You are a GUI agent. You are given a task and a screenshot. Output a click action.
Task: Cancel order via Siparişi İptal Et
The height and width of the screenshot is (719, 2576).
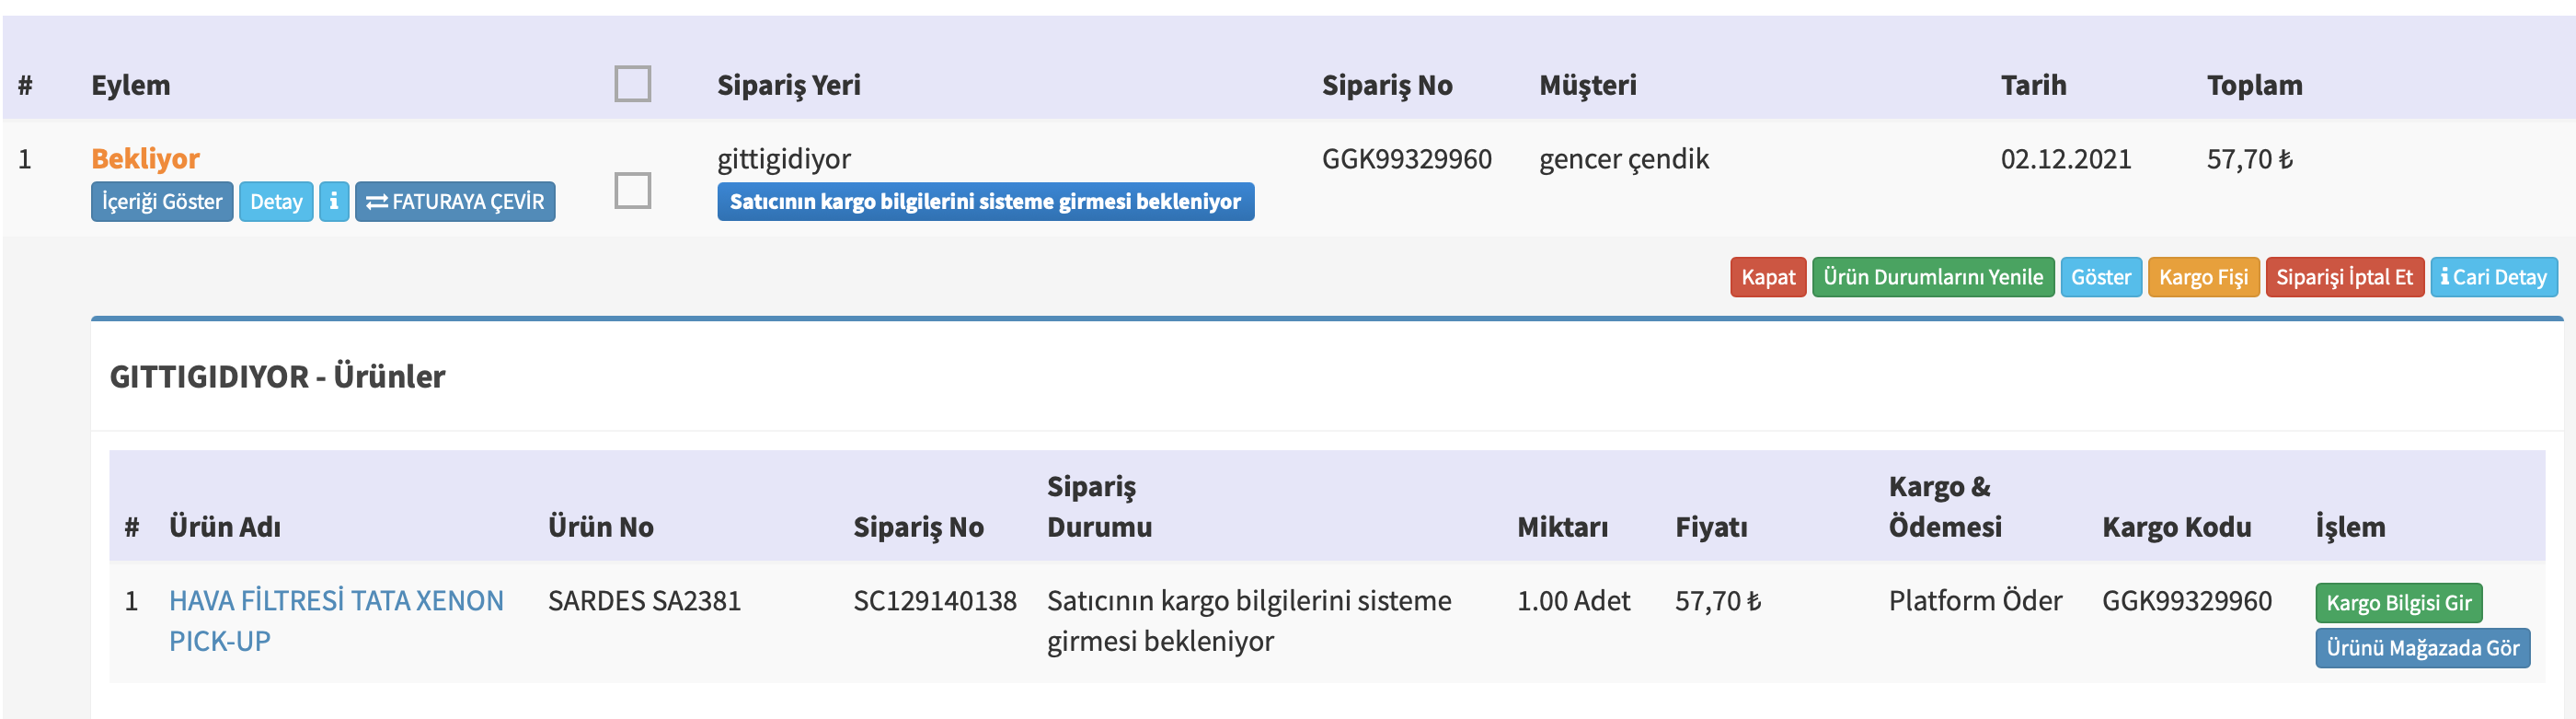(2344, 277)
